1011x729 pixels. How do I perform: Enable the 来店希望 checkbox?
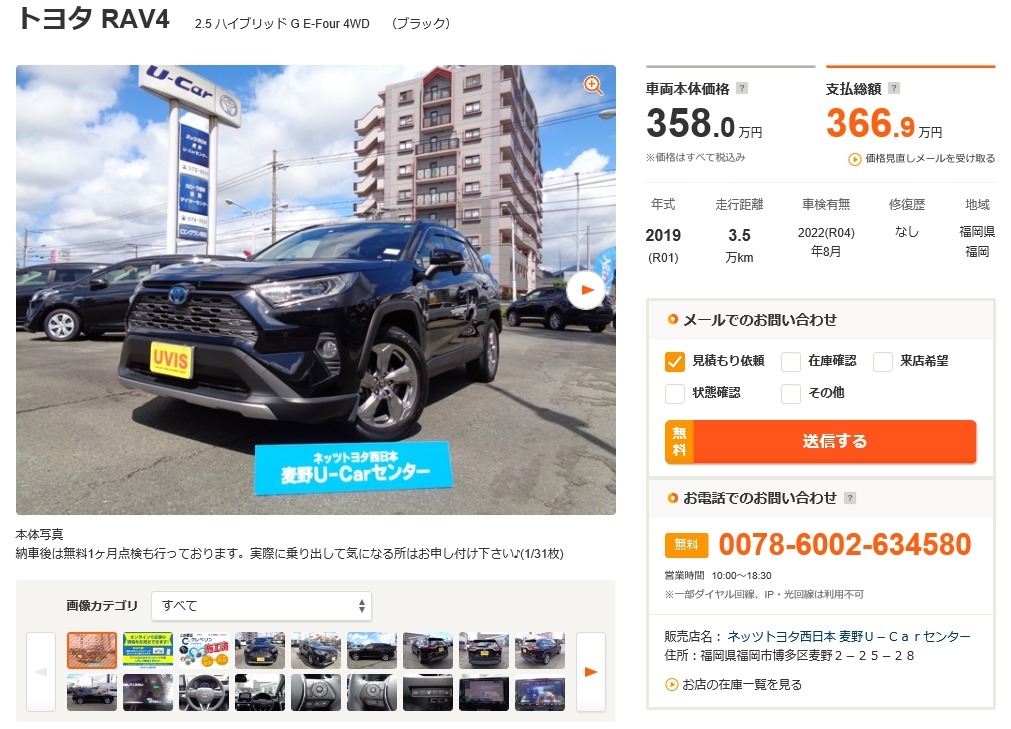[883, 362]
